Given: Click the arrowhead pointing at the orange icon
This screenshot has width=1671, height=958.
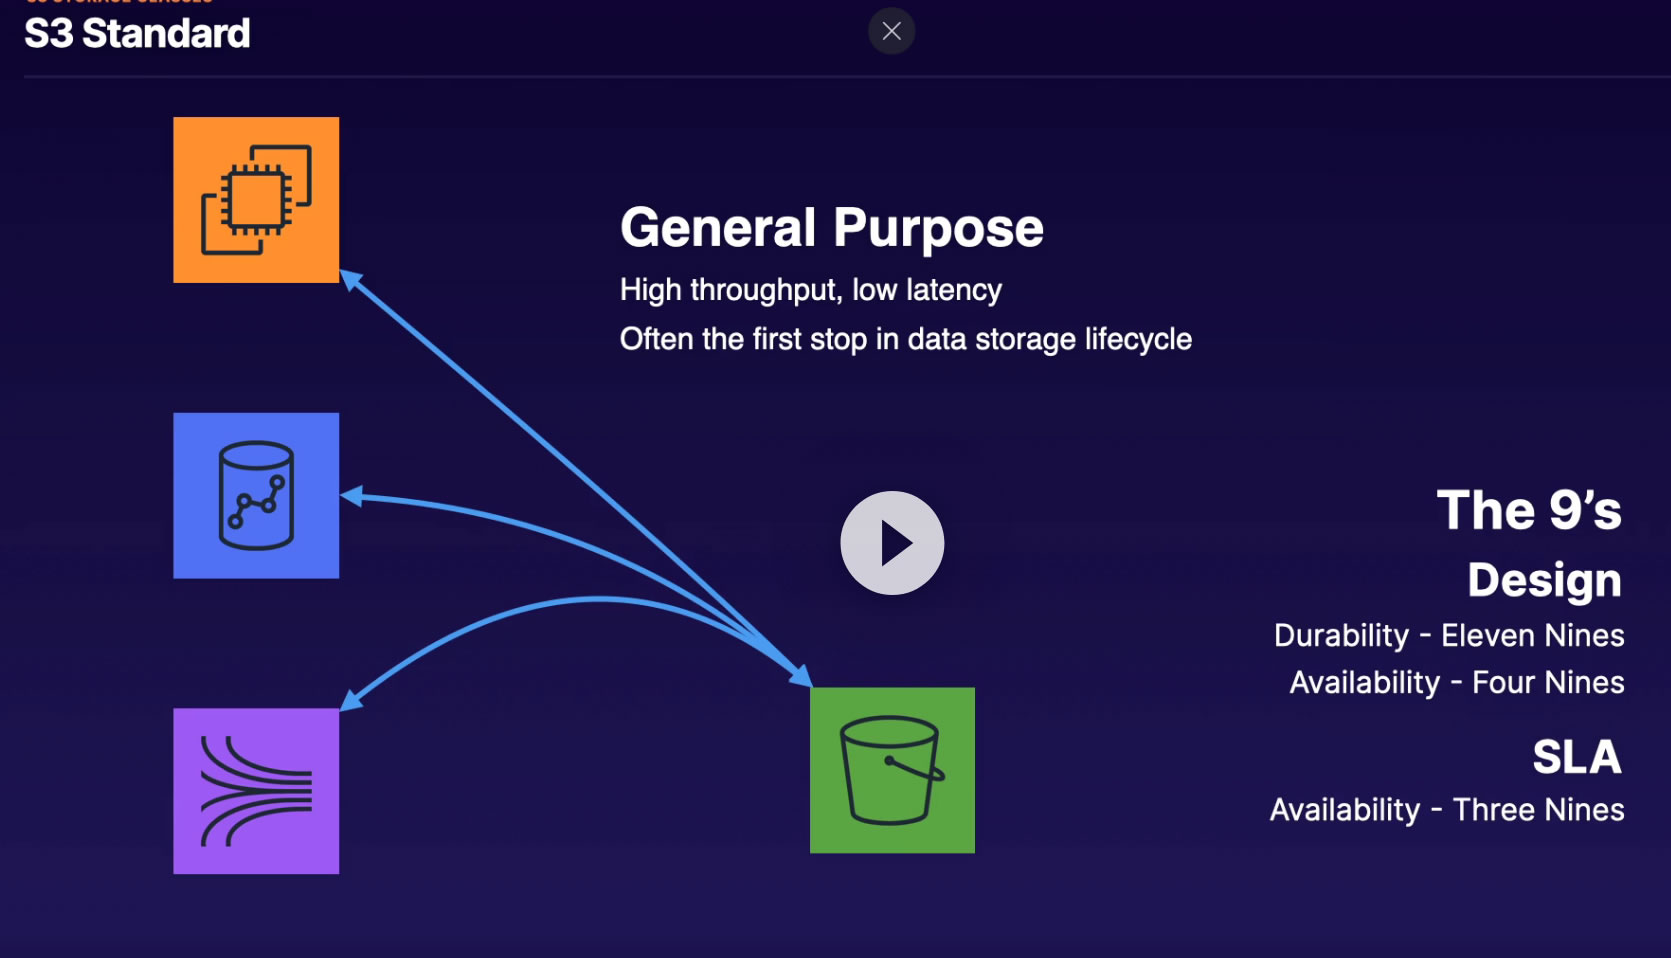Looking at the screenshot, I should point(350,279).
